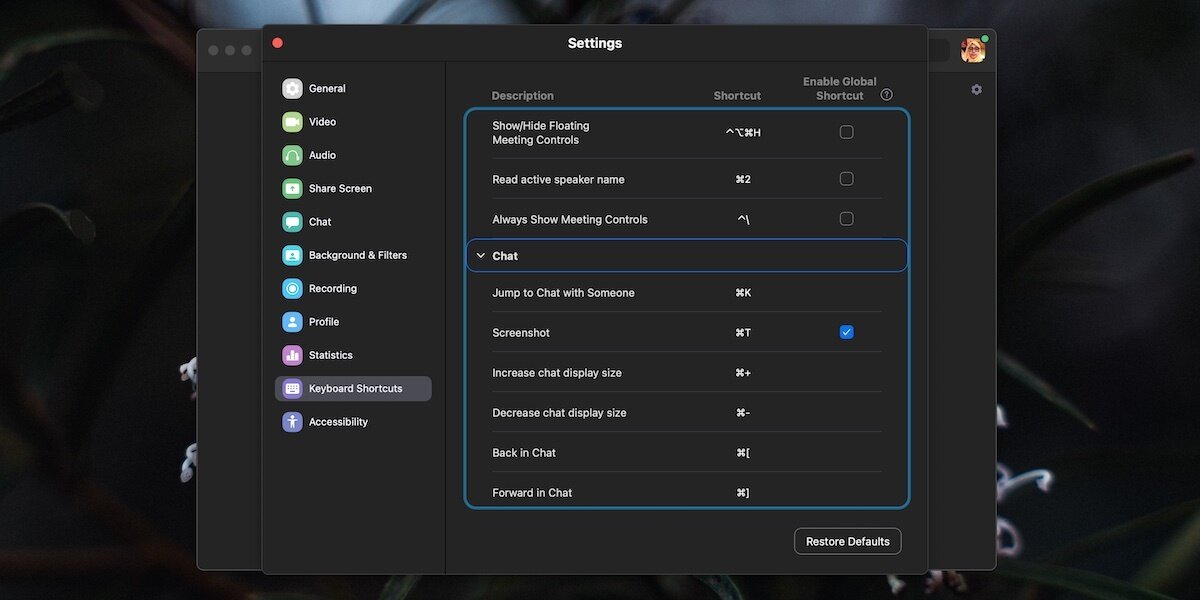The image size is (1200, 600).
Task: Click the Forward in Chat shortcut field
Action: pyautogui.click(x=742, y=492)
